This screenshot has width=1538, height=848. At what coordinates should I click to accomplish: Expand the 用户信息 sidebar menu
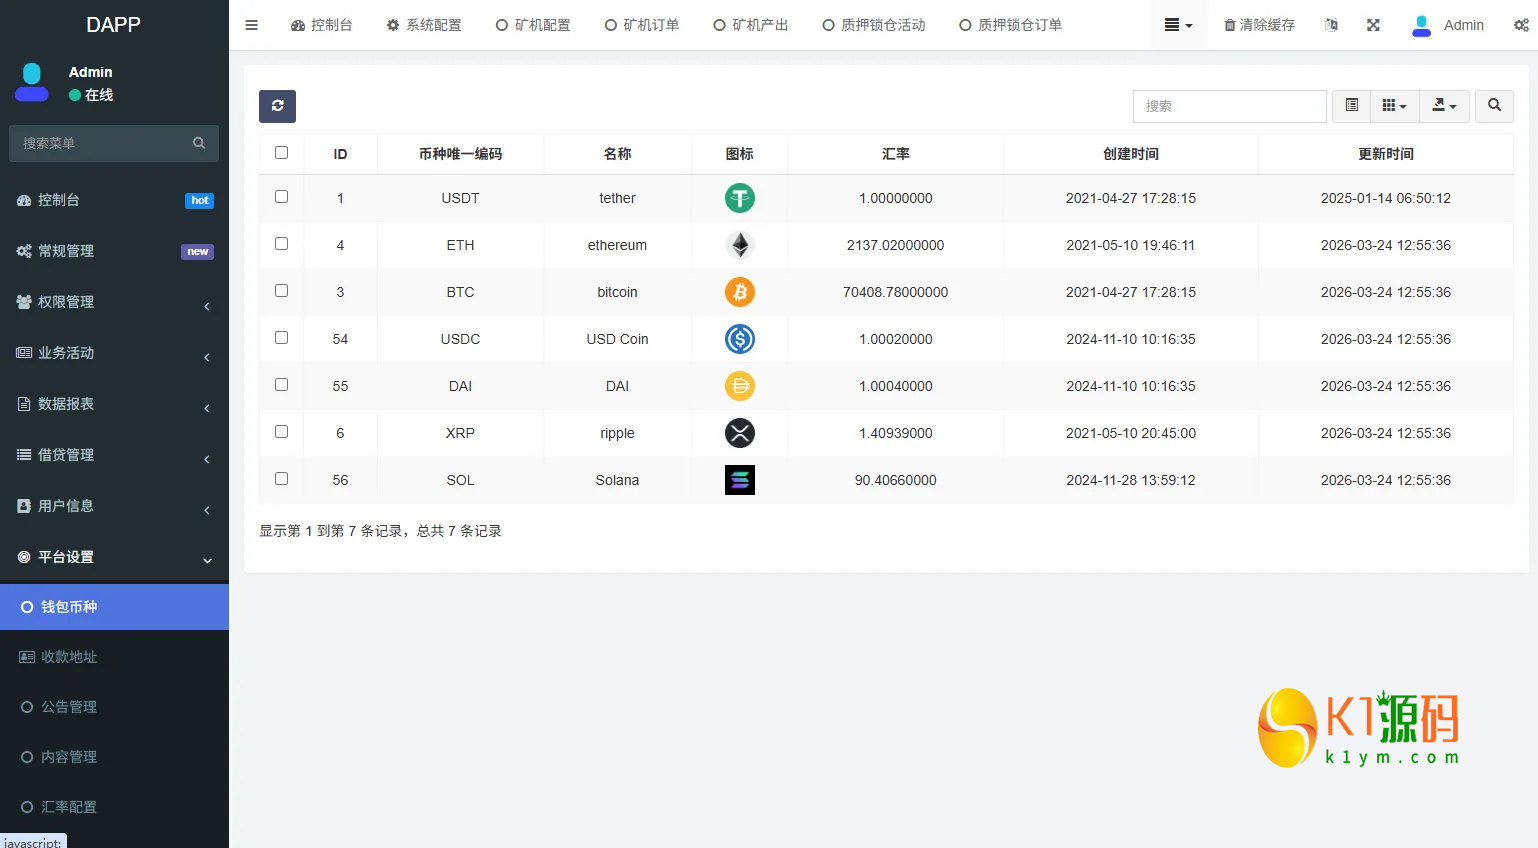(114, 506)
